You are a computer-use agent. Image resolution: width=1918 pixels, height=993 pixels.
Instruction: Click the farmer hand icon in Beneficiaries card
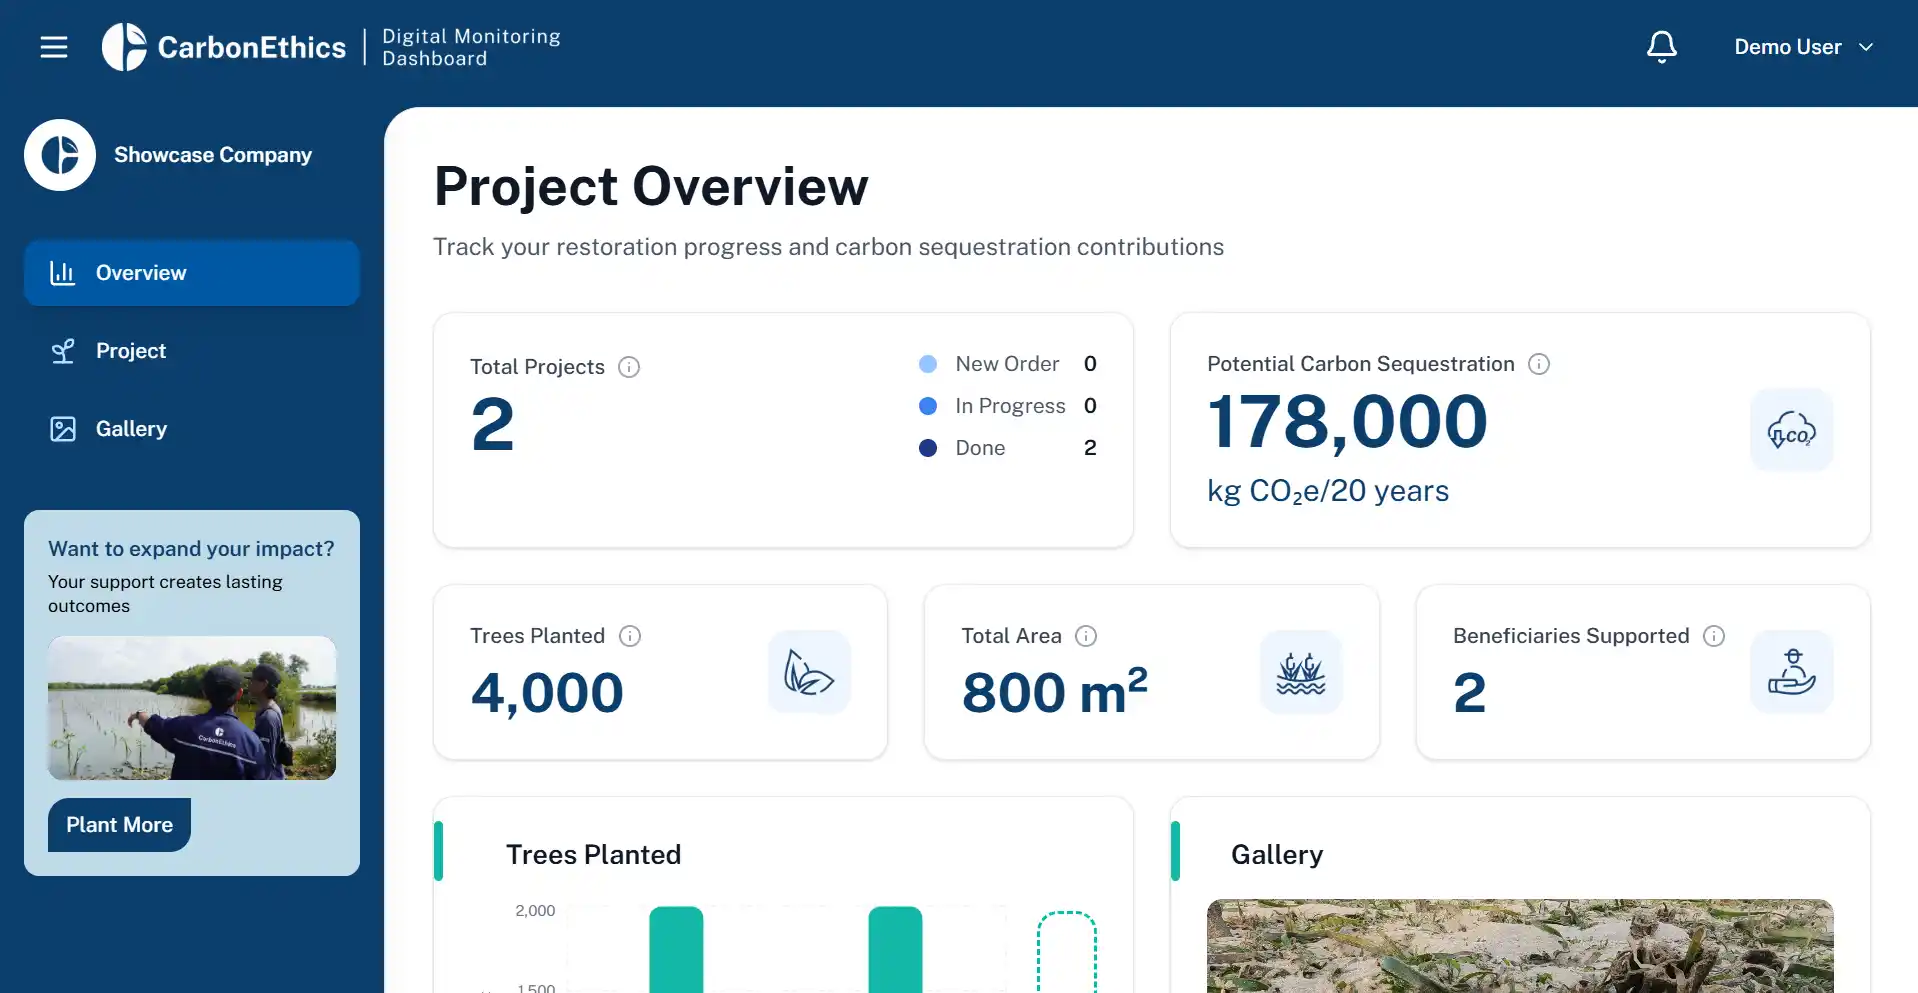pos(1792,672)
